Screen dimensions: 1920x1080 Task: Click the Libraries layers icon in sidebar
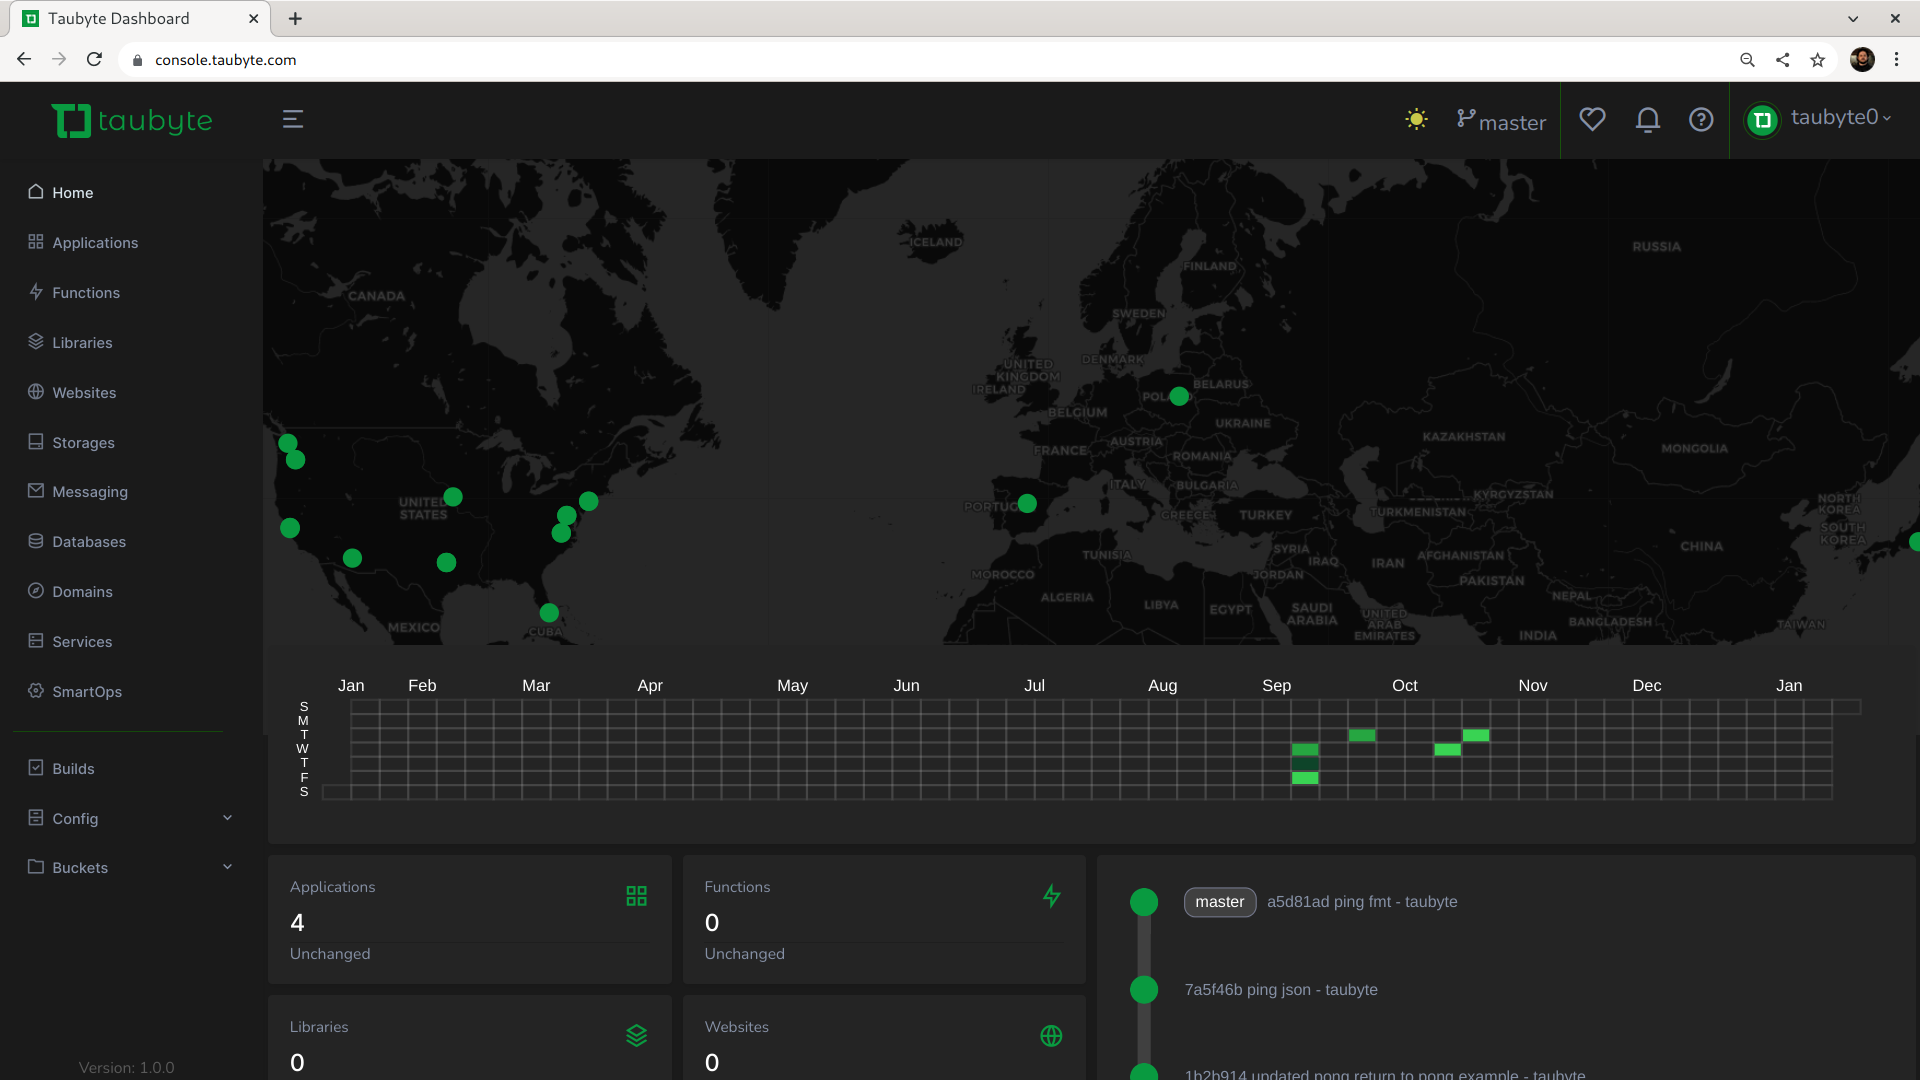(x=36, y=342)
